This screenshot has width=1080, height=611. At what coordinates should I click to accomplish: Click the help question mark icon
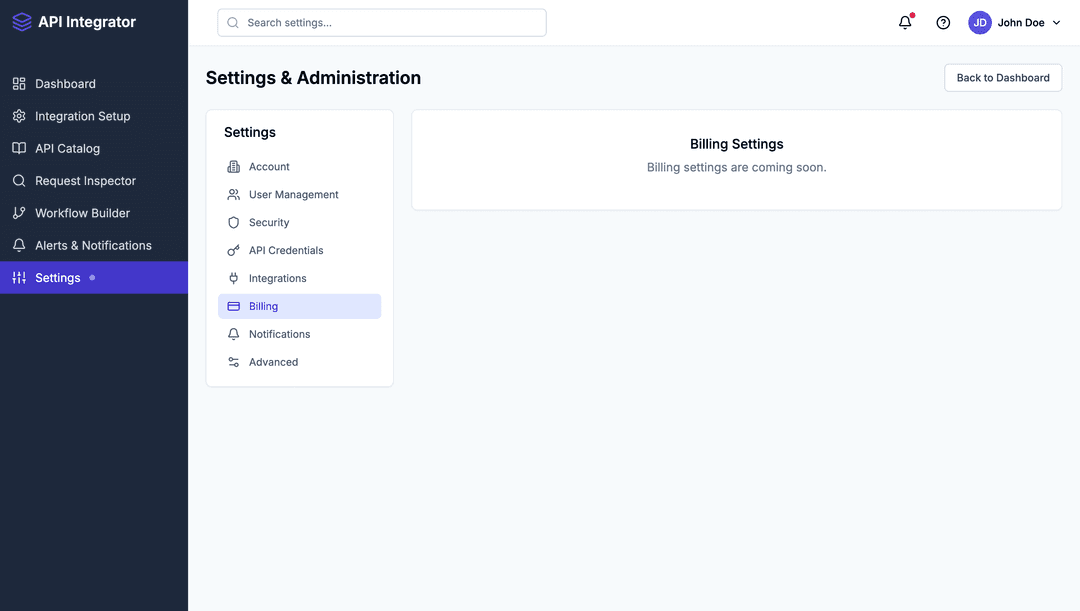coord(943,22)
